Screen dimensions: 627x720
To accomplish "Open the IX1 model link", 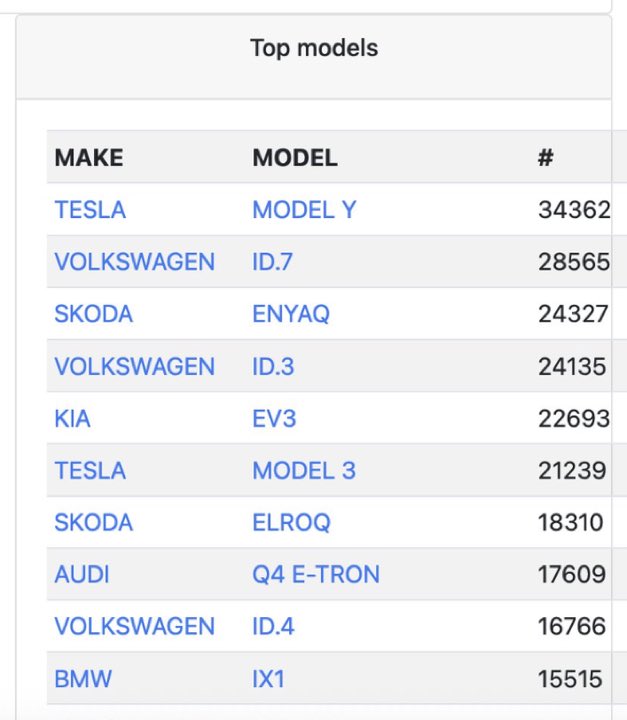I will coord(268,679).
